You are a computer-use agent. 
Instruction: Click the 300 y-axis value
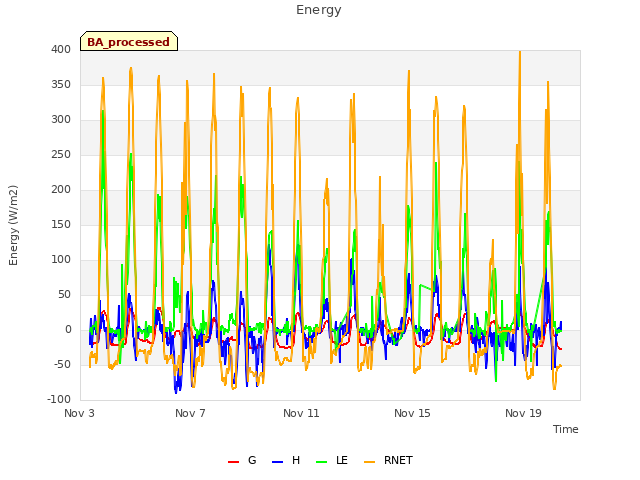pyautogui.click(x=61, y=120)
